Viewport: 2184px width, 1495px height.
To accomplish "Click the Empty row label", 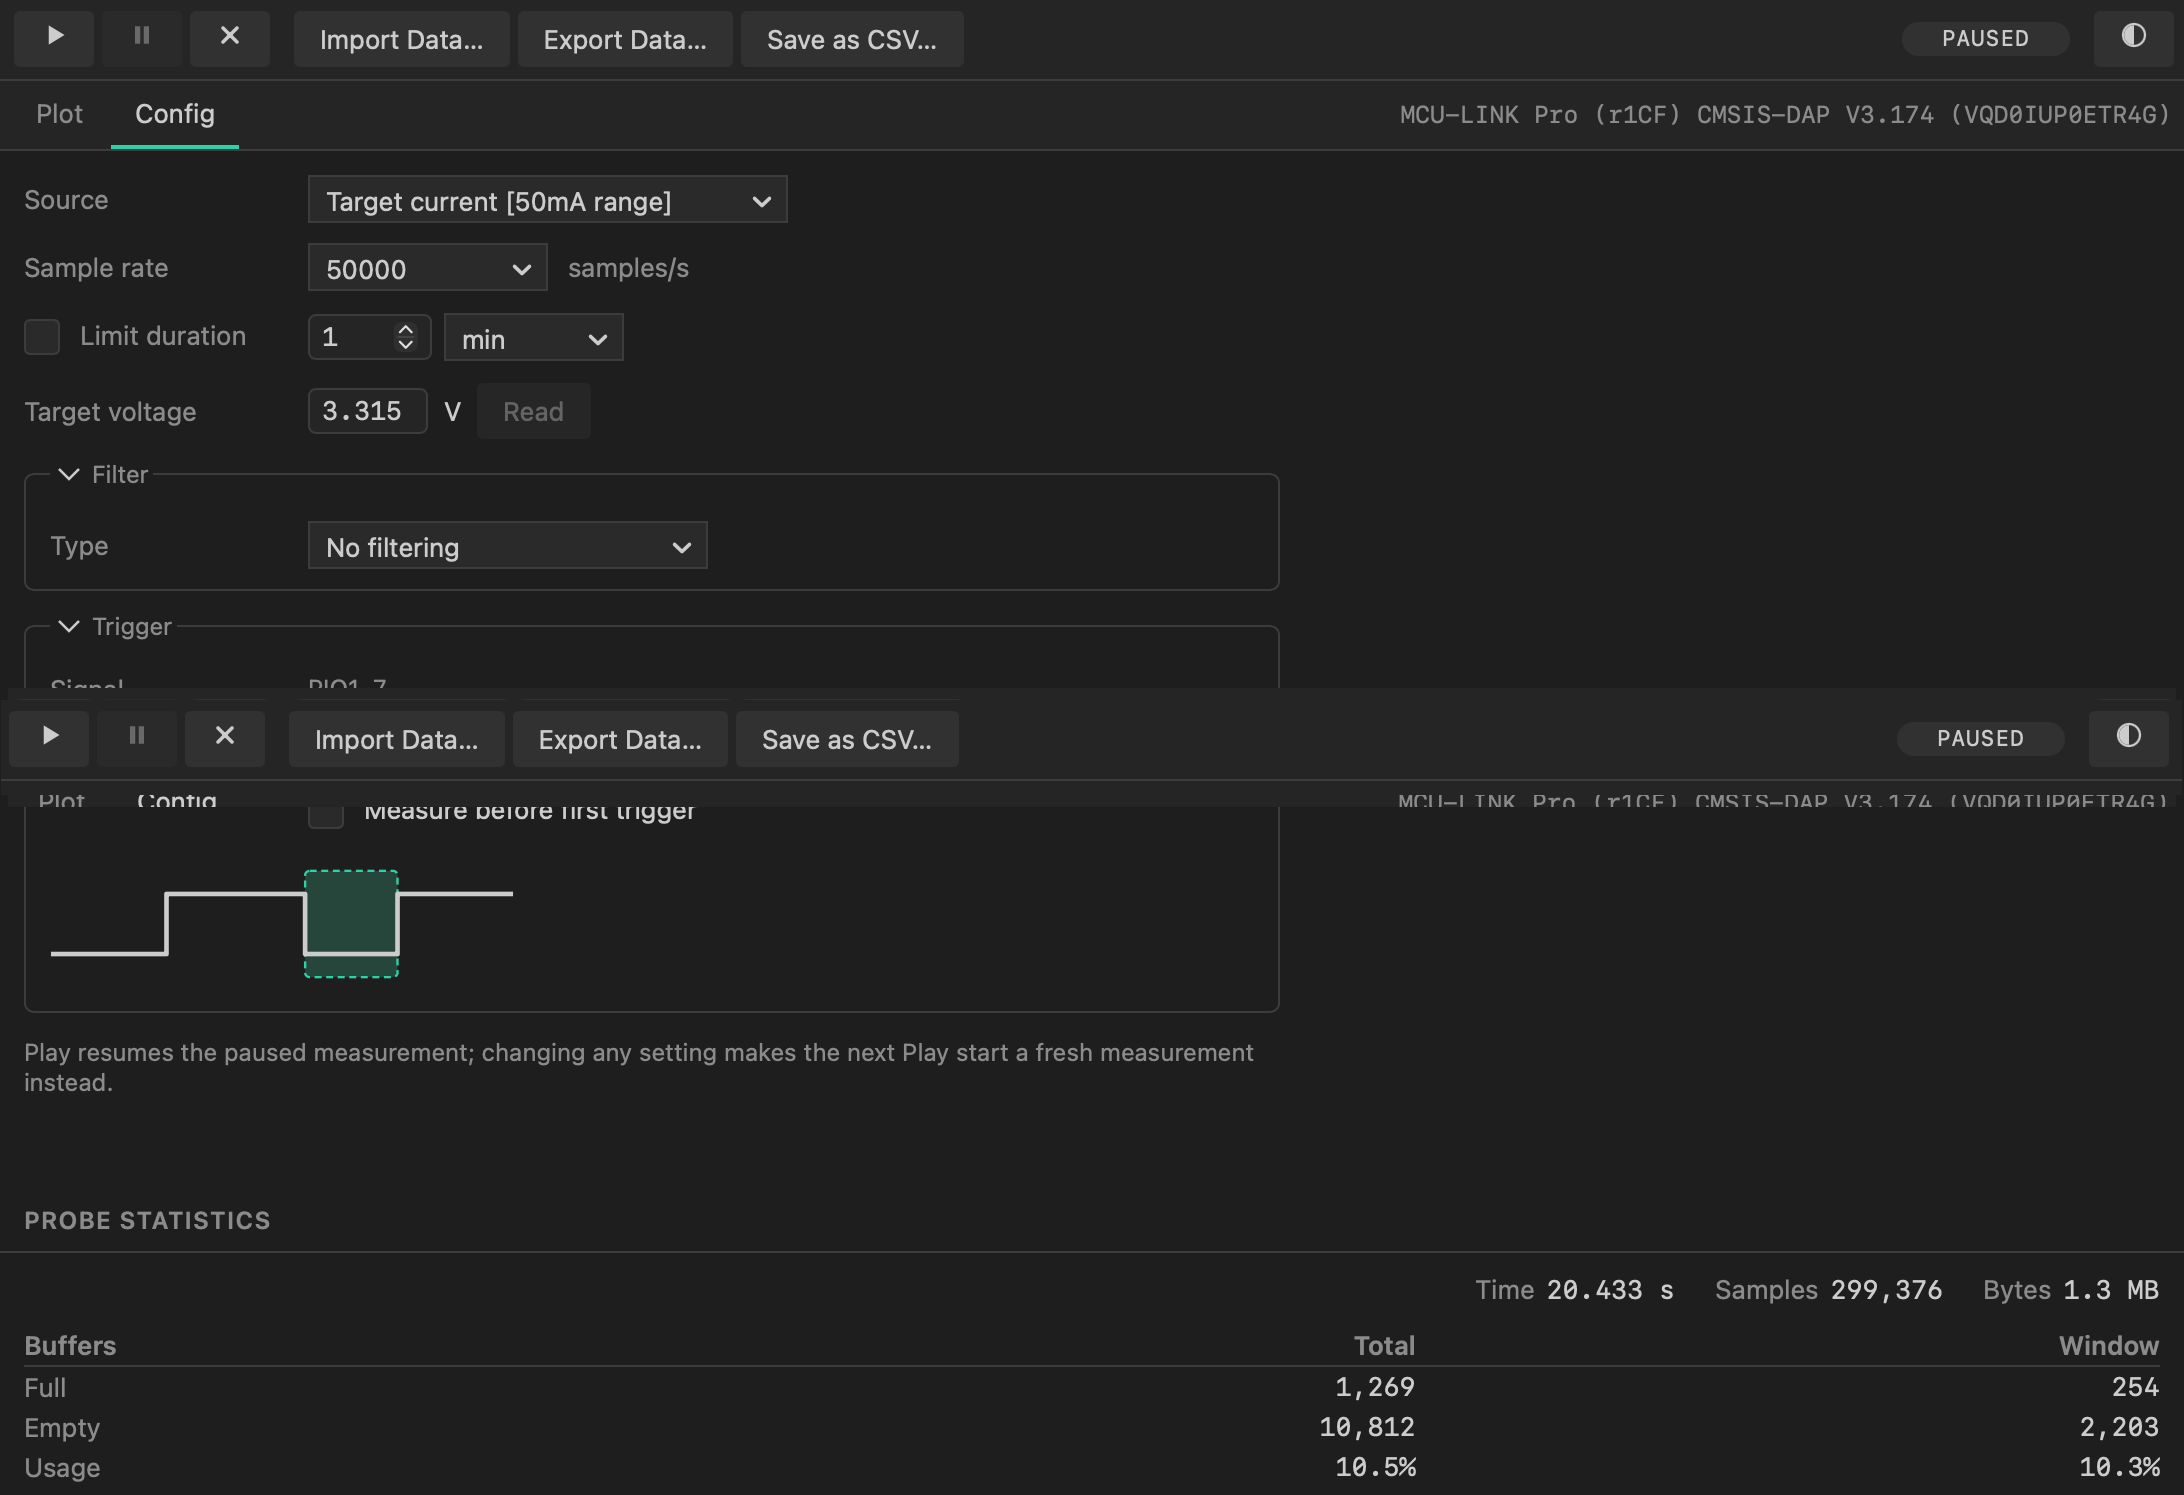I will tap(62, 1428).
